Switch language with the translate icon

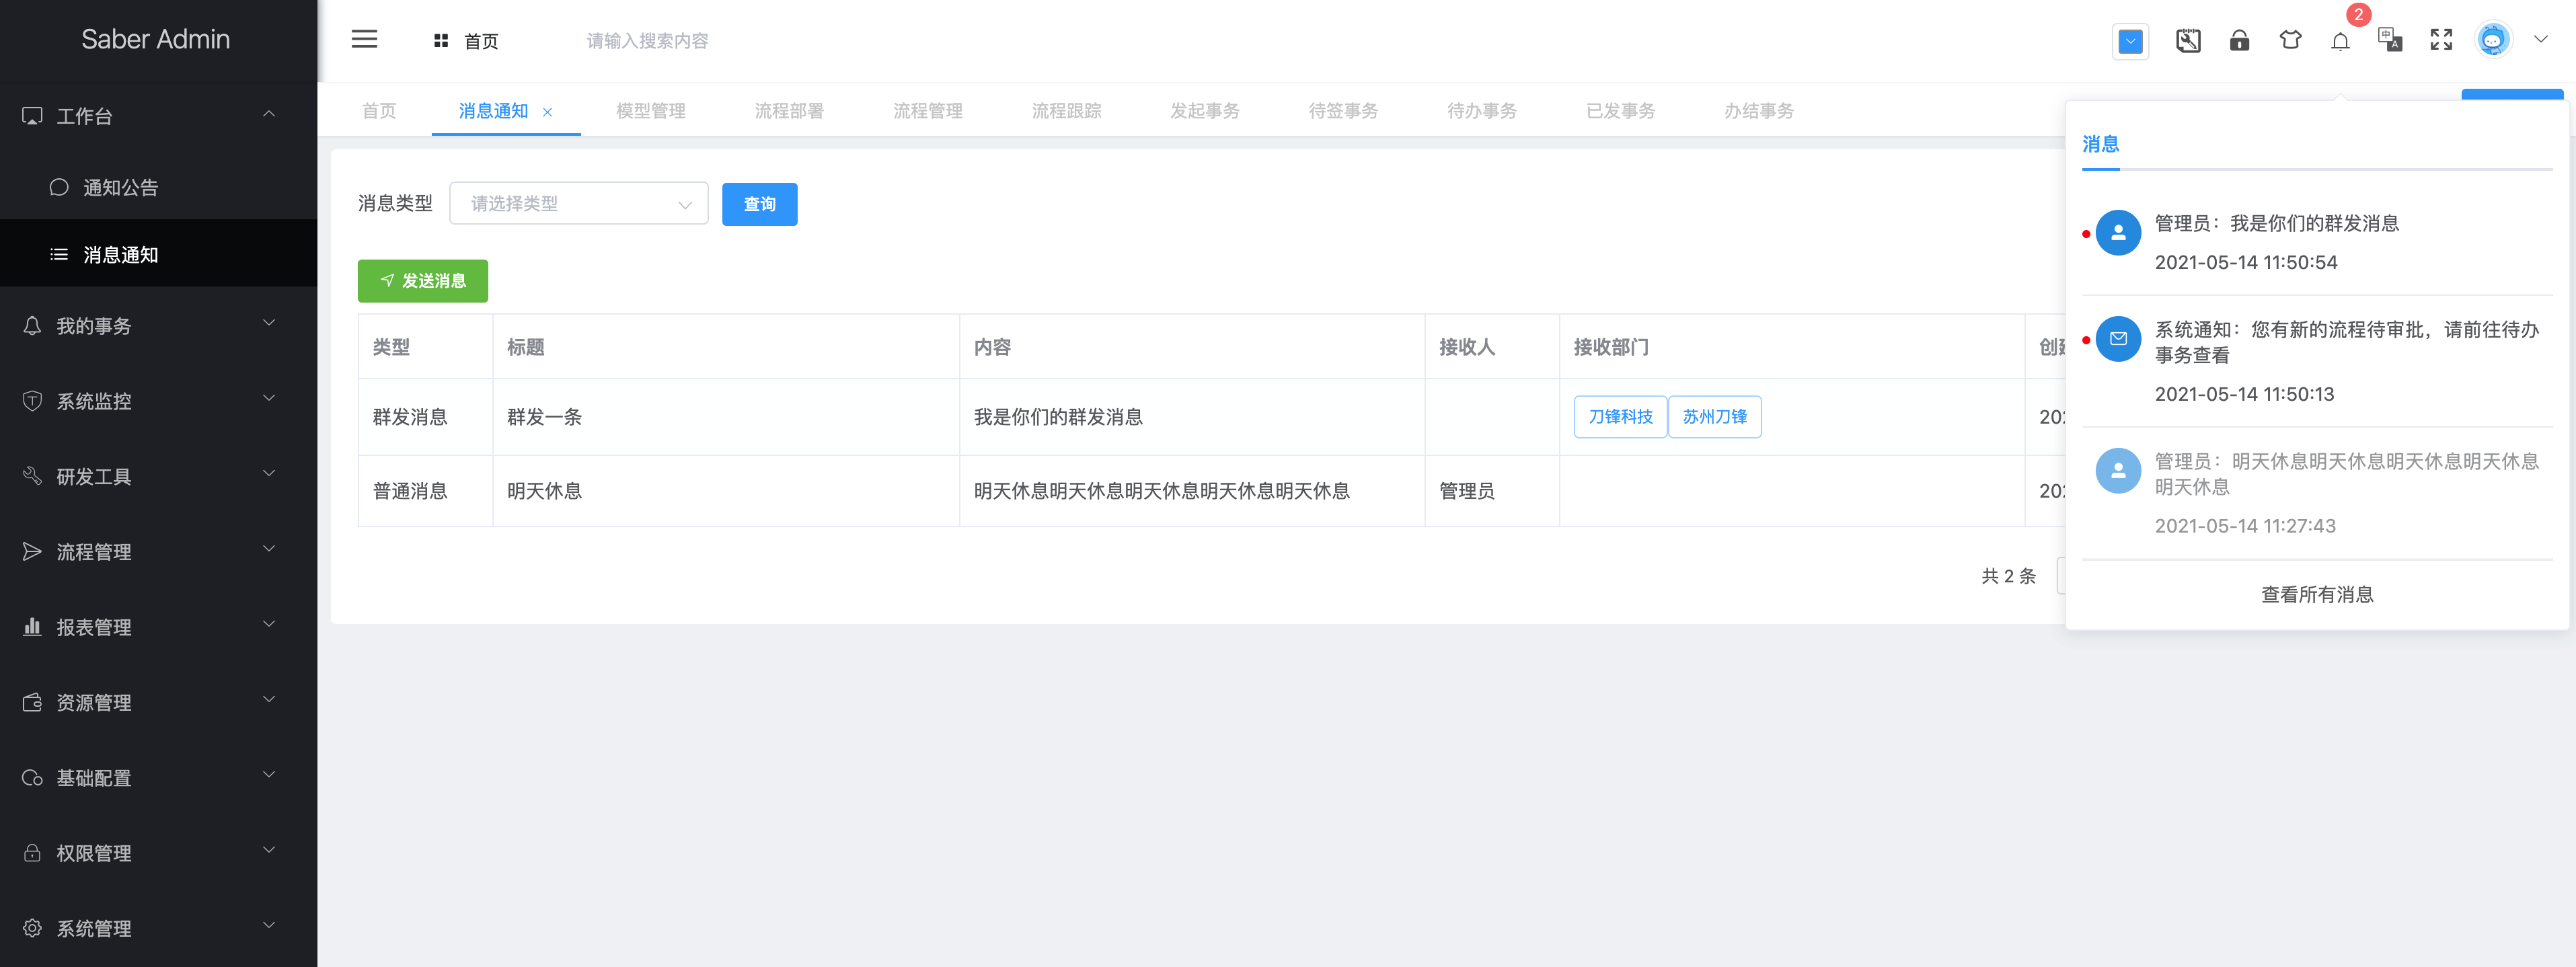2390,40
